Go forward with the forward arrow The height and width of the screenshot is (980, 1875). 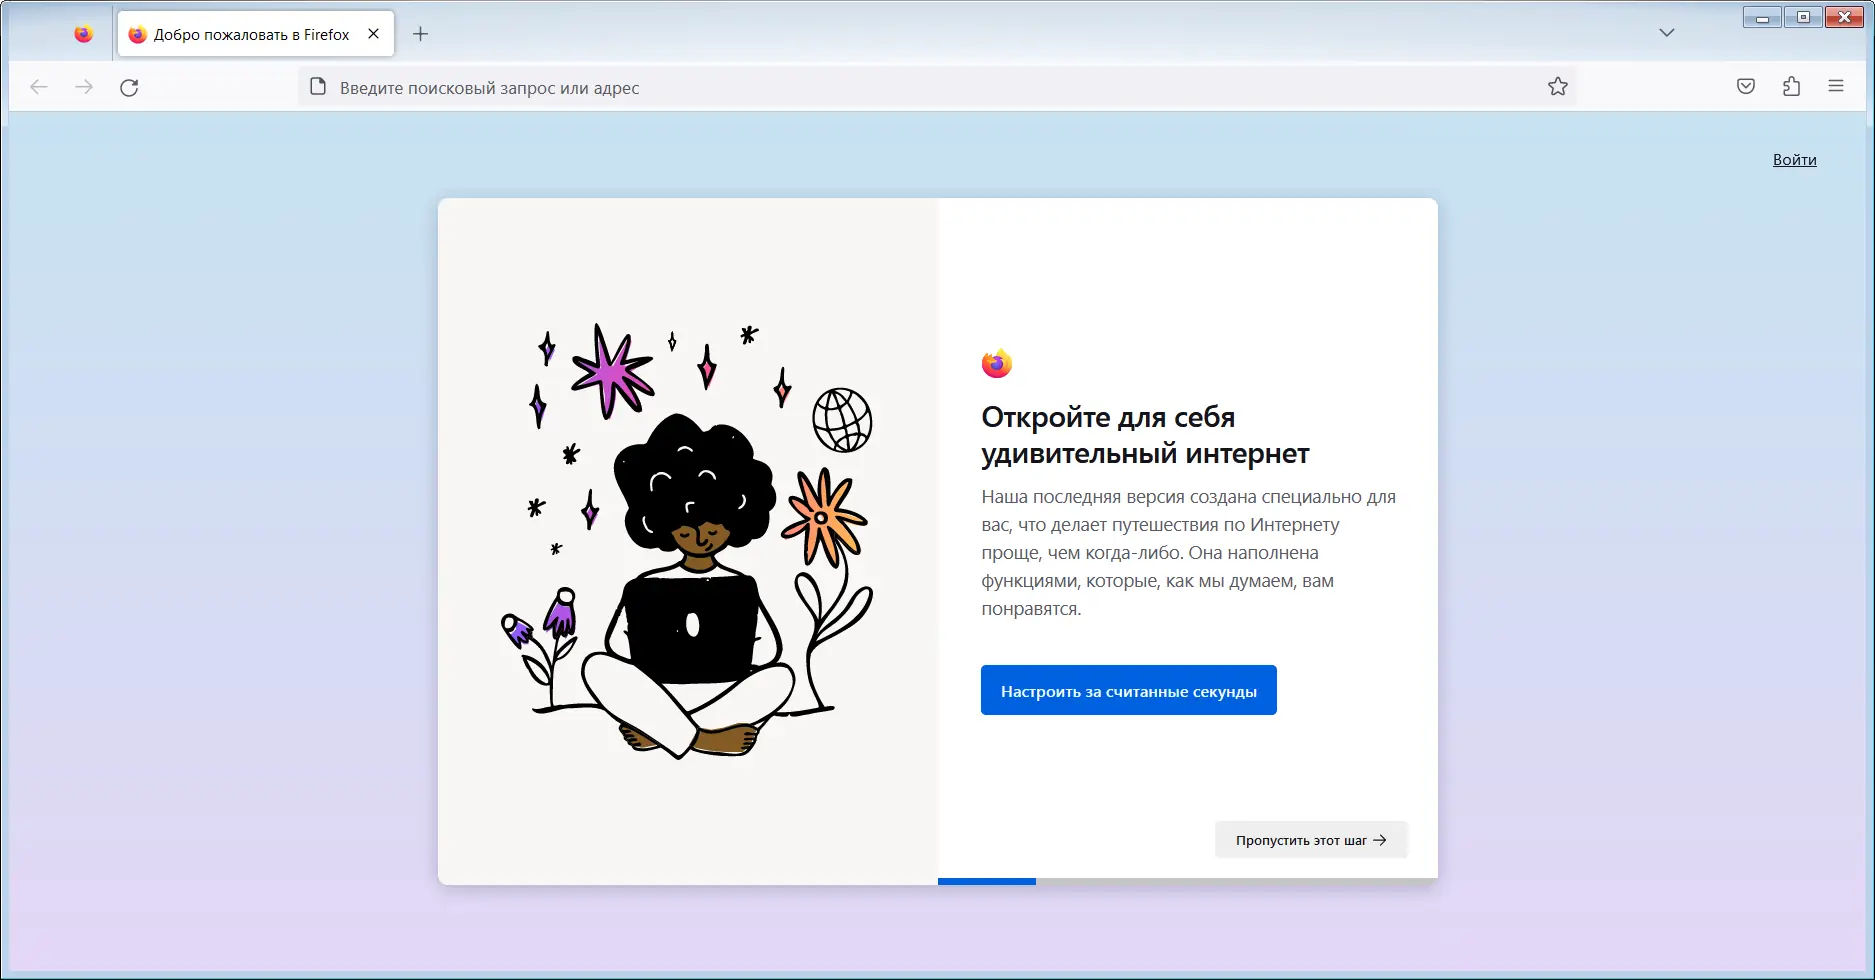pos(84,87)
